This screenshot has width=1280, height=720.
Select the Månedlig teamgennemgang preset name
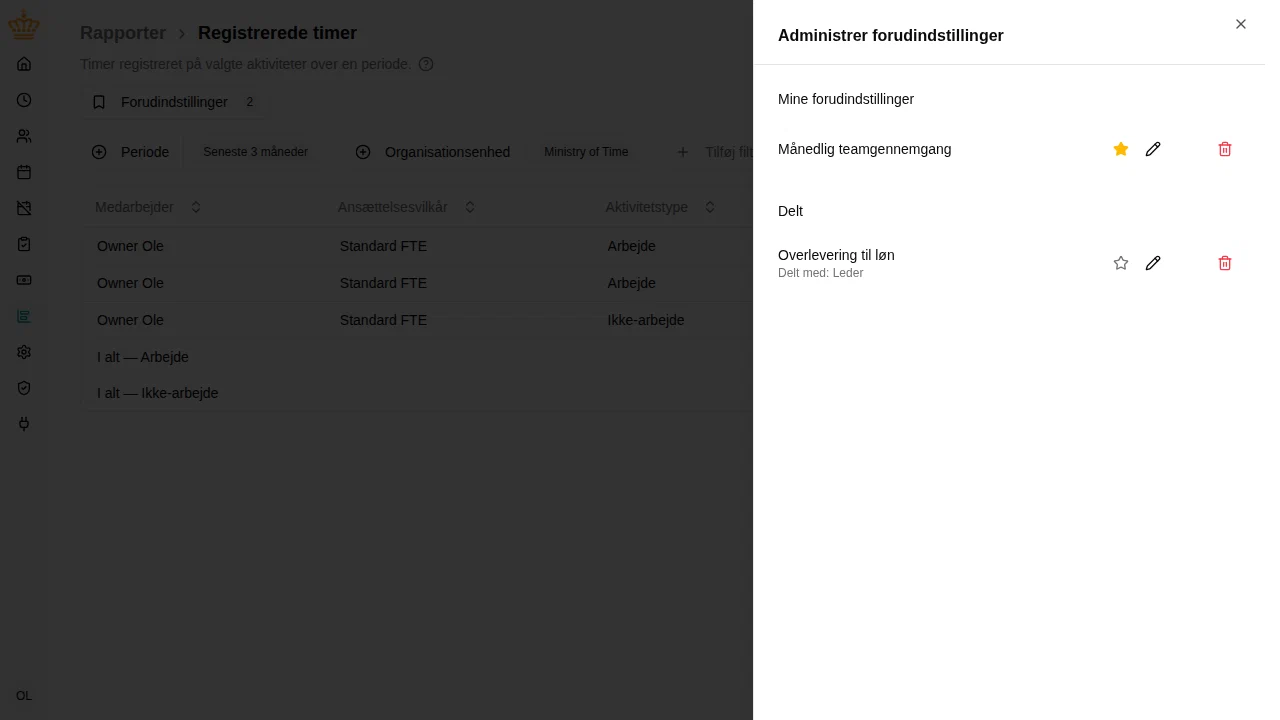coord(865,149)
